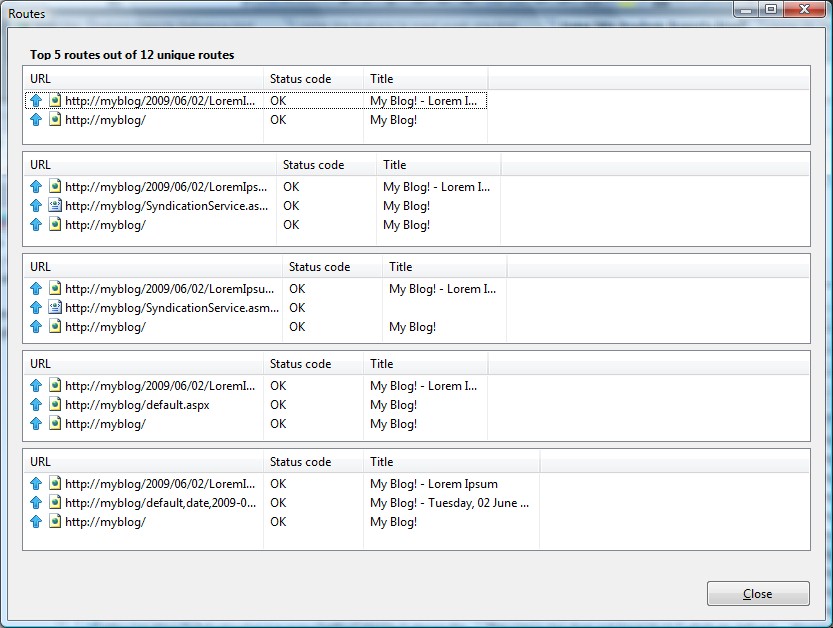Click page icon in row titled My Blog! - Lorem Ipsum

coord(55,483)
